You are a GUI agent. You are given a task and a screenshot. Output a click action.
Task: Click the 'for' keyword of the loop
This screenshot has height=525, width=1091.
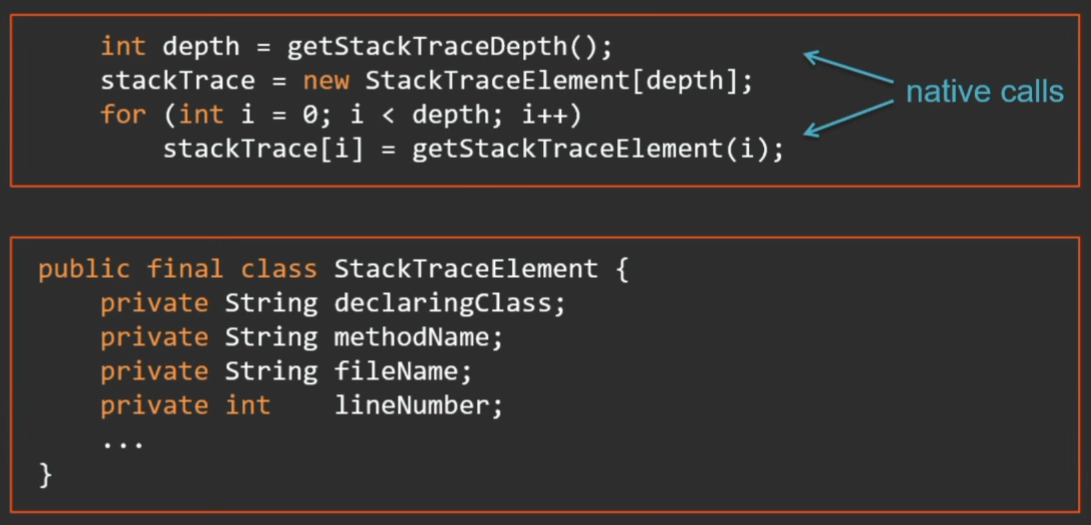coord(123,115)
